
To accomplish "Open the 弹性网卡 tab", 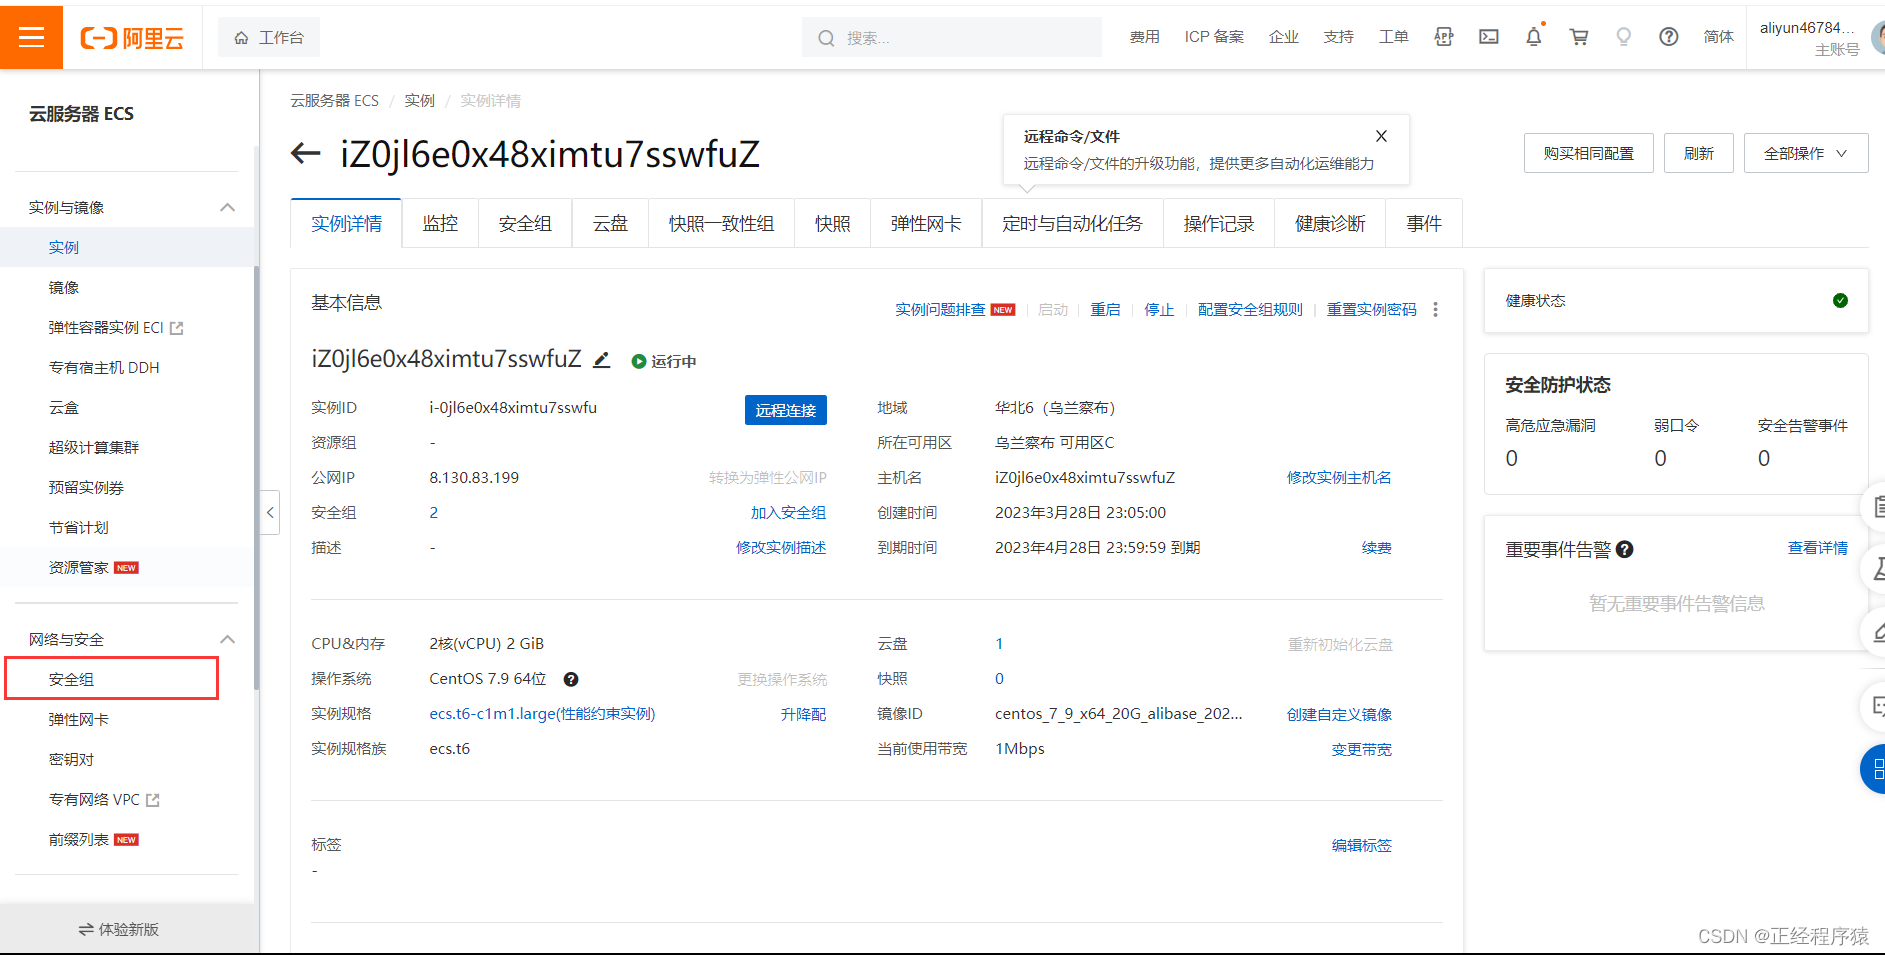I will [926, 223].
